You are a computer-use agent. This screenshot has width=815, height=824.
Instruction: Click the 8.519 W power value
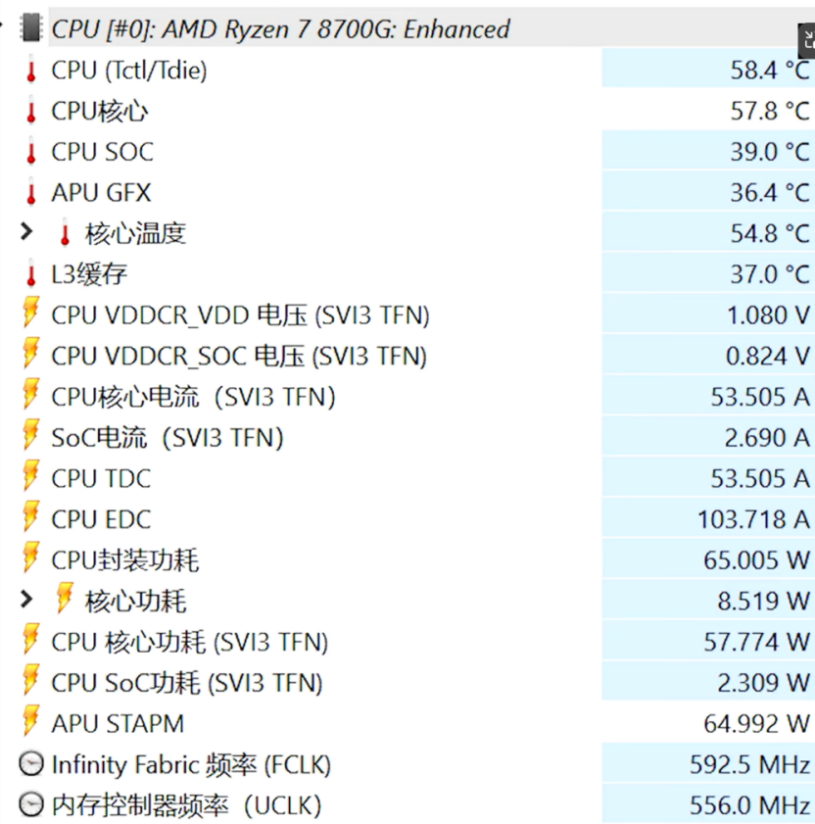[764, 601]
